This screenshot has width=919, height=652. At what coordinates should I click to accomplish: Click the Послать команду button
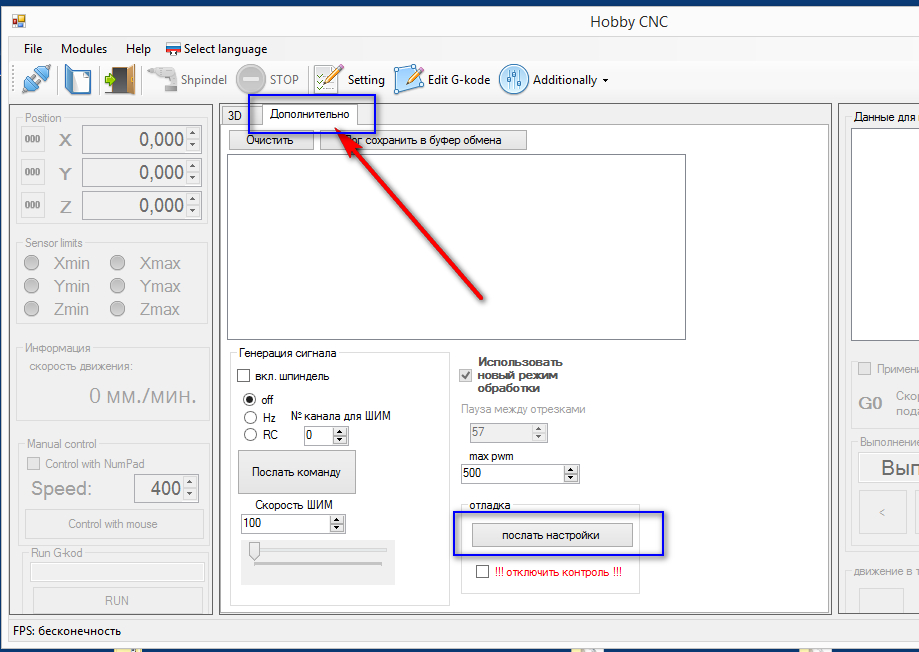(297, 472)
